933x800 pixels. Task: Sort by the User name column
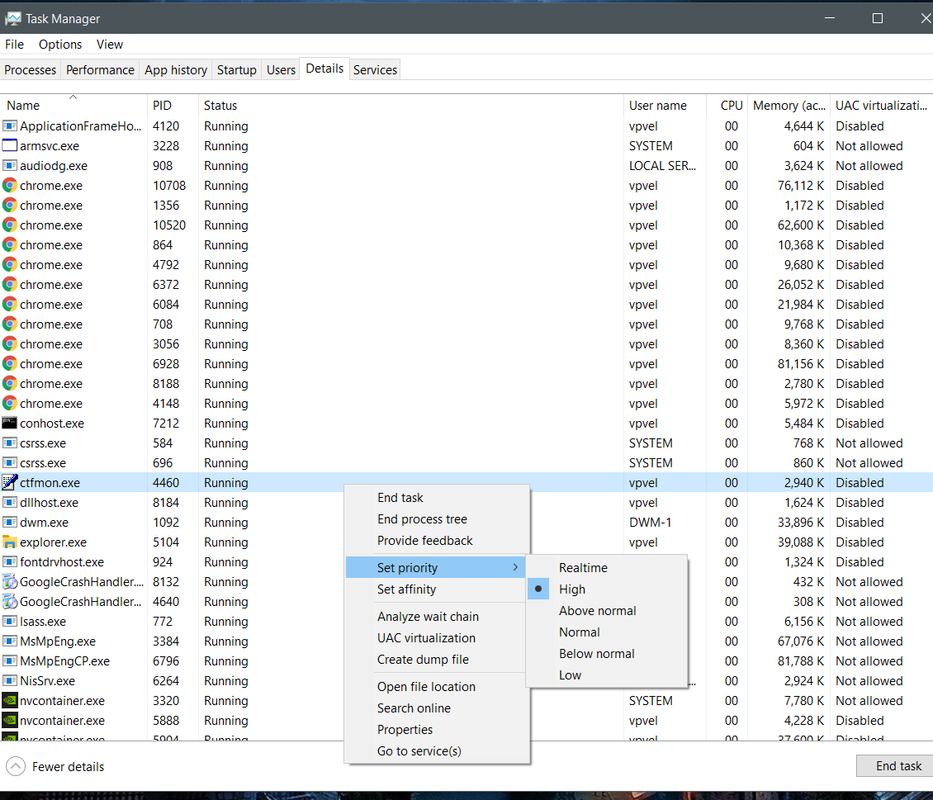coord(665,105)
